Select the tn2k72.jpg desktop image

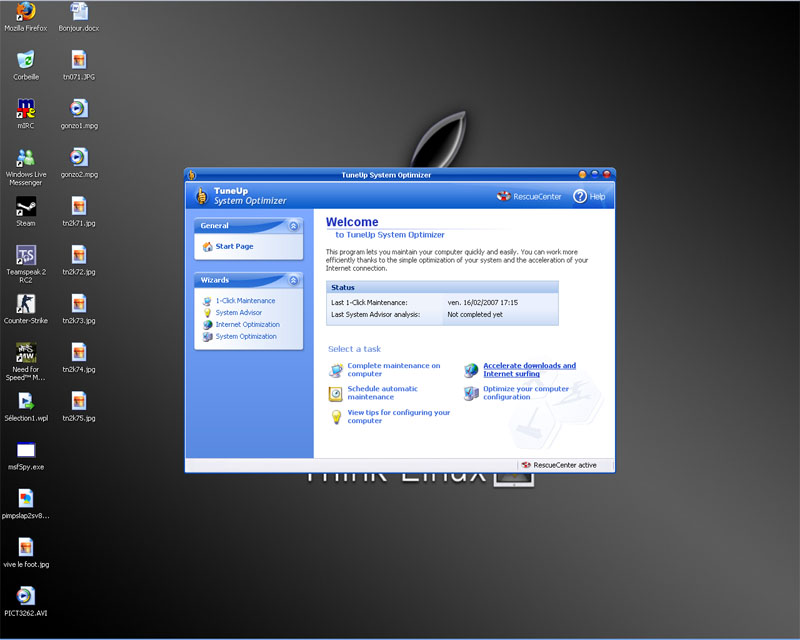point(79,260)
